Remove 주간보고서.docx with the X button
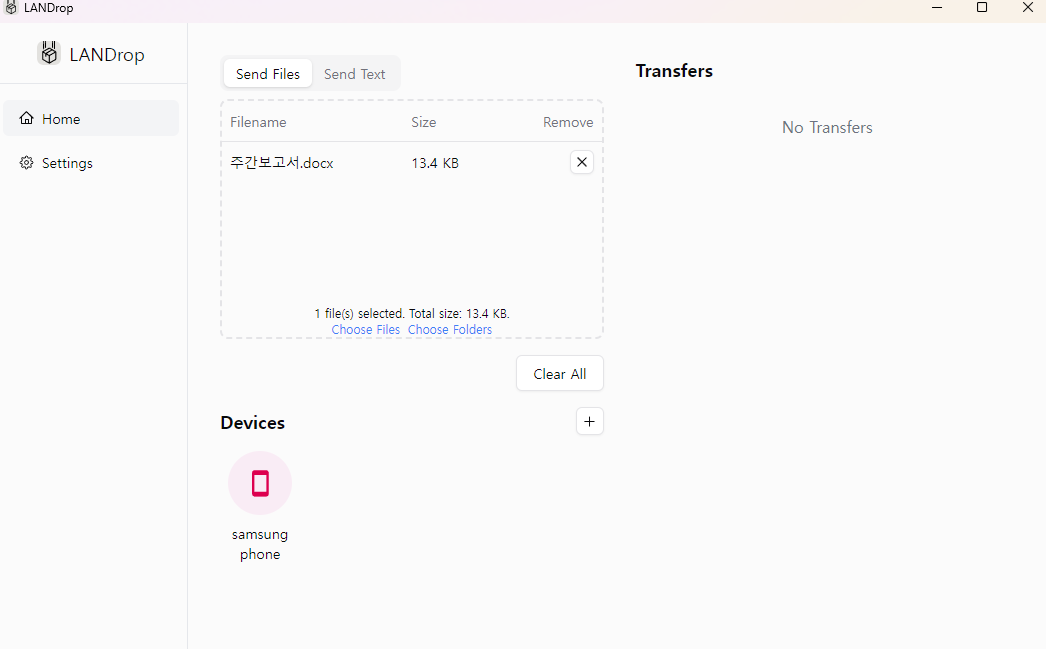 (x=582, y=162)
